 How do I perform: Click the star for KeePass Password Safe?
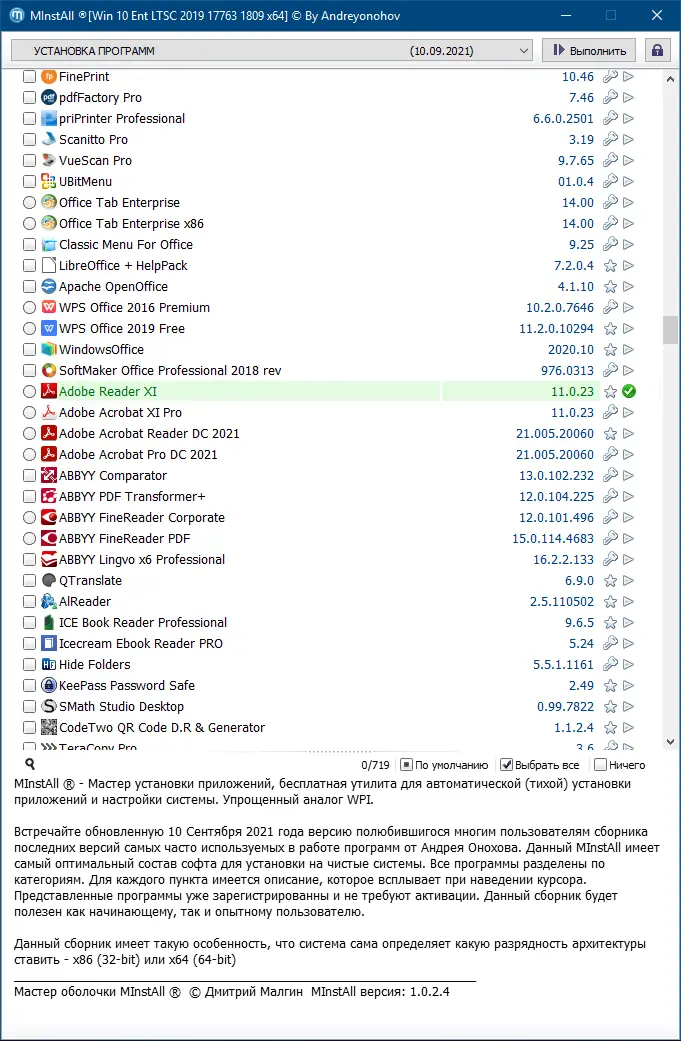610,686
